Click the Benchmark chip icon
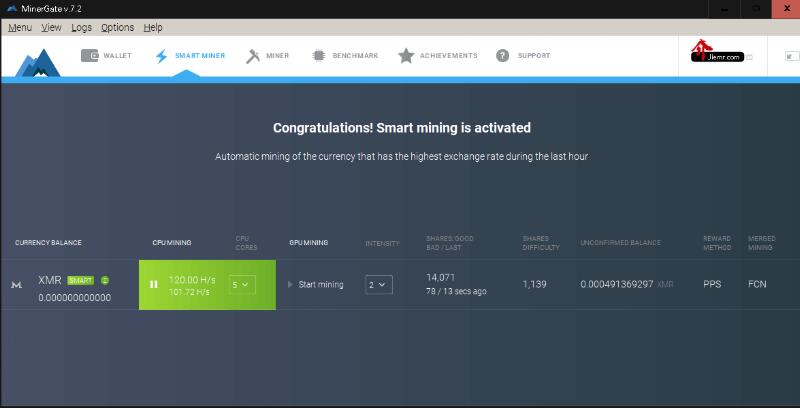The height and width of the screenshot is (408, 800). pyautogui.click(x=319, y=56)
